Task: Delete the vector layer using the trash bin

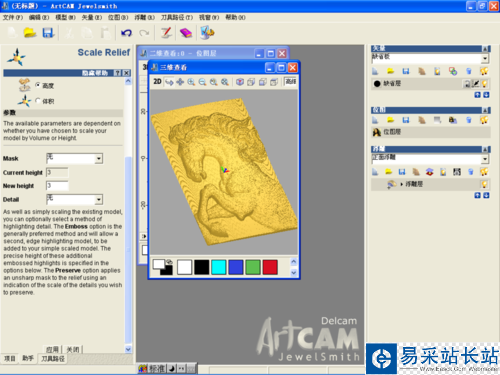Action: click(469, 71)
